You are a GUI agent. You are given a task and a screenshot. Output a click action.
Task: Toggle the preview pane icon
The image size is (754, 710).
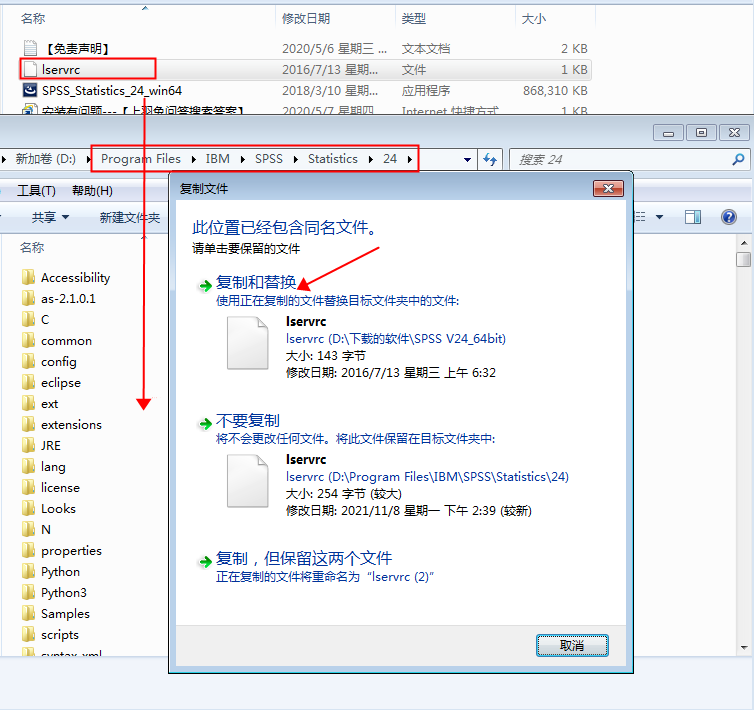[693, 217]
